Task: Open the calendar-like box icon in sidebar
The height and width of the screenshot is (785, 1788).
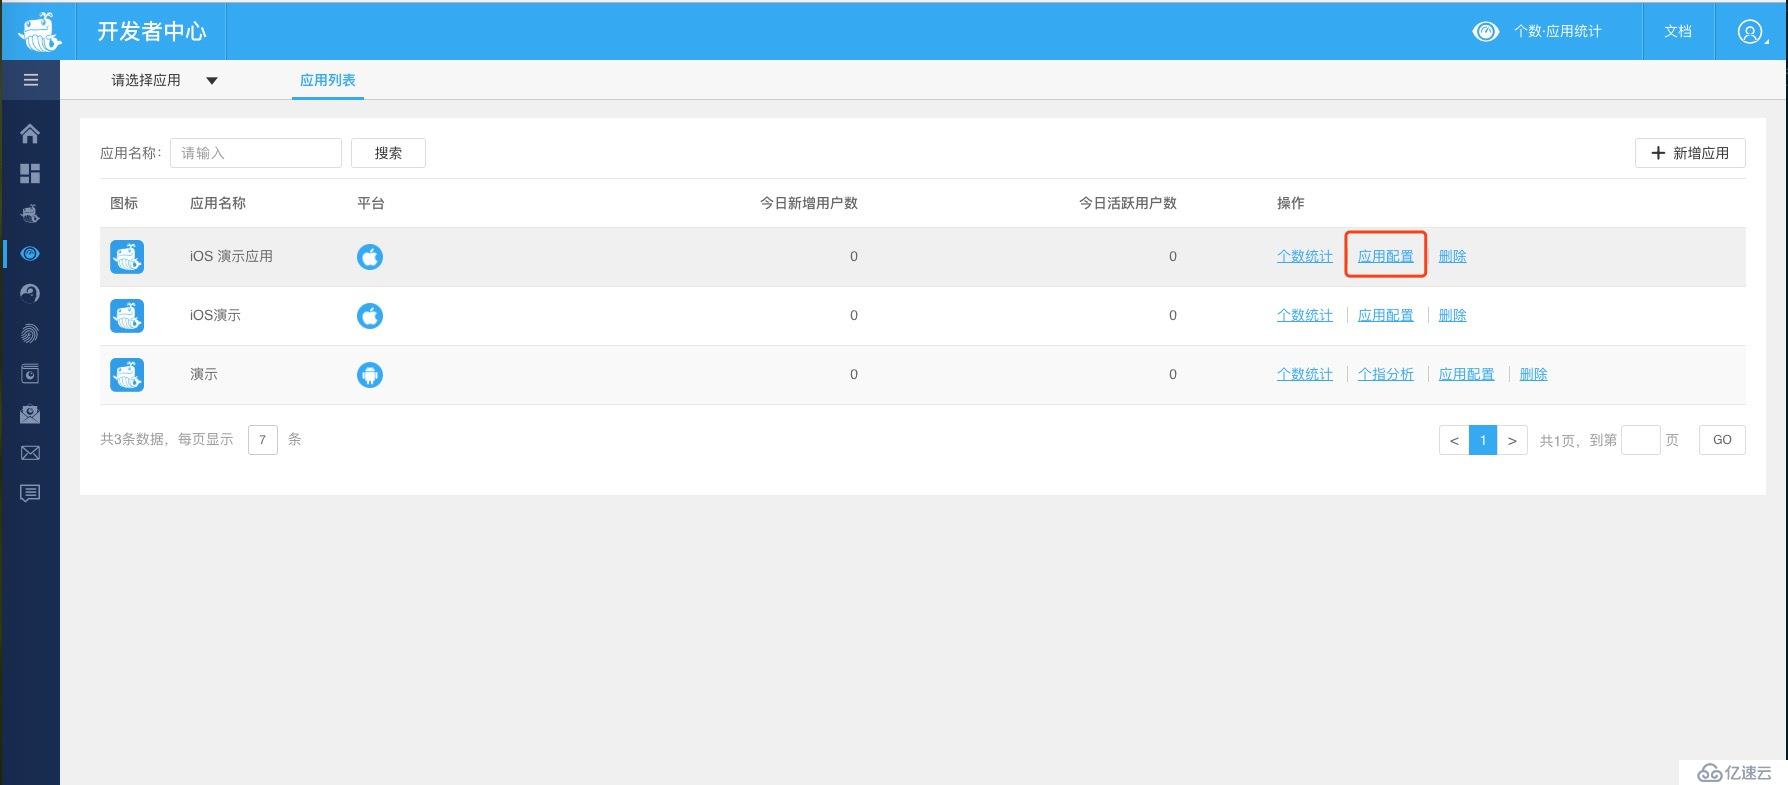Action: pos(30,373)
